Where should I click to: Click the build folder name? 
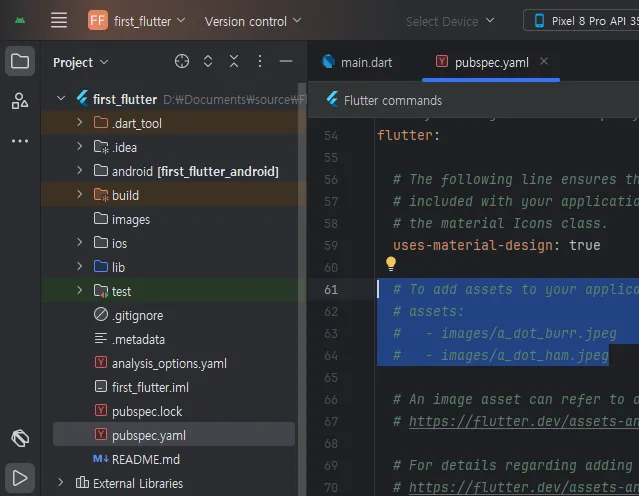(x=126, y=195)
